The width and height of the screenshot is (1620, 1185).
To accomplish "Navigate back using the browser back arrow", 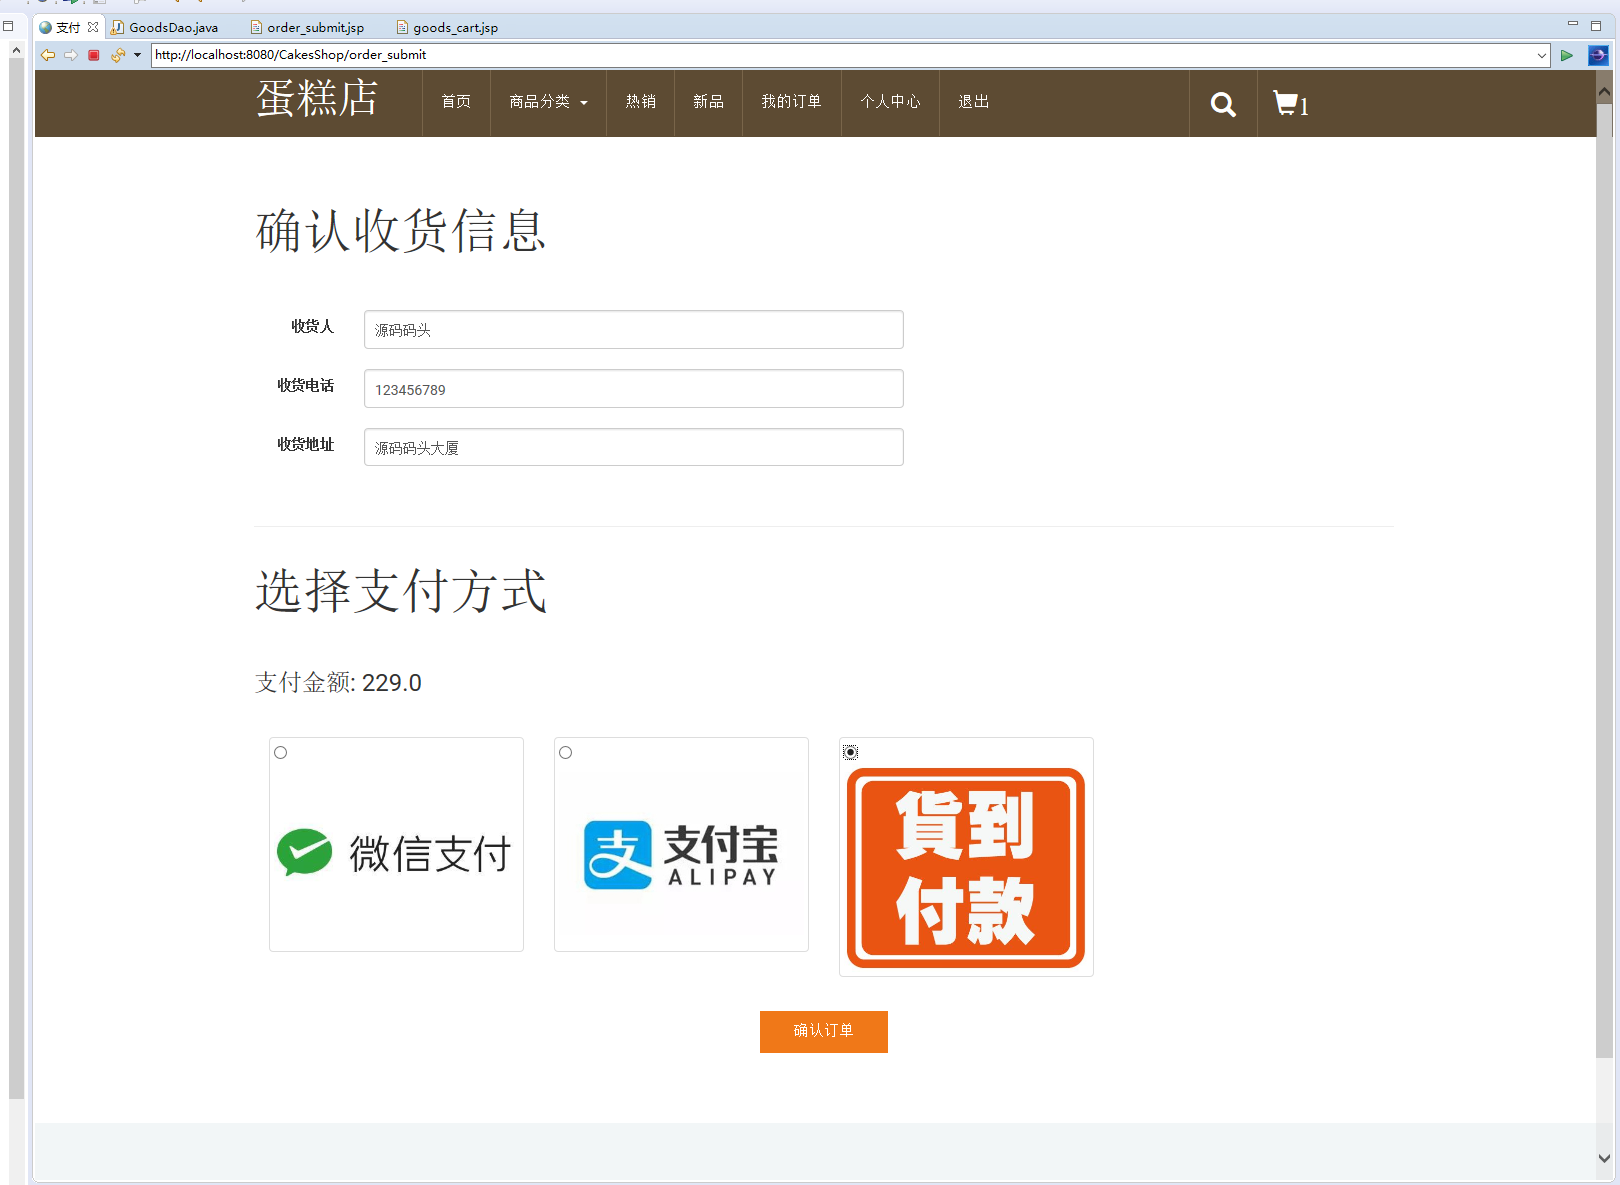I will [47, 55].
